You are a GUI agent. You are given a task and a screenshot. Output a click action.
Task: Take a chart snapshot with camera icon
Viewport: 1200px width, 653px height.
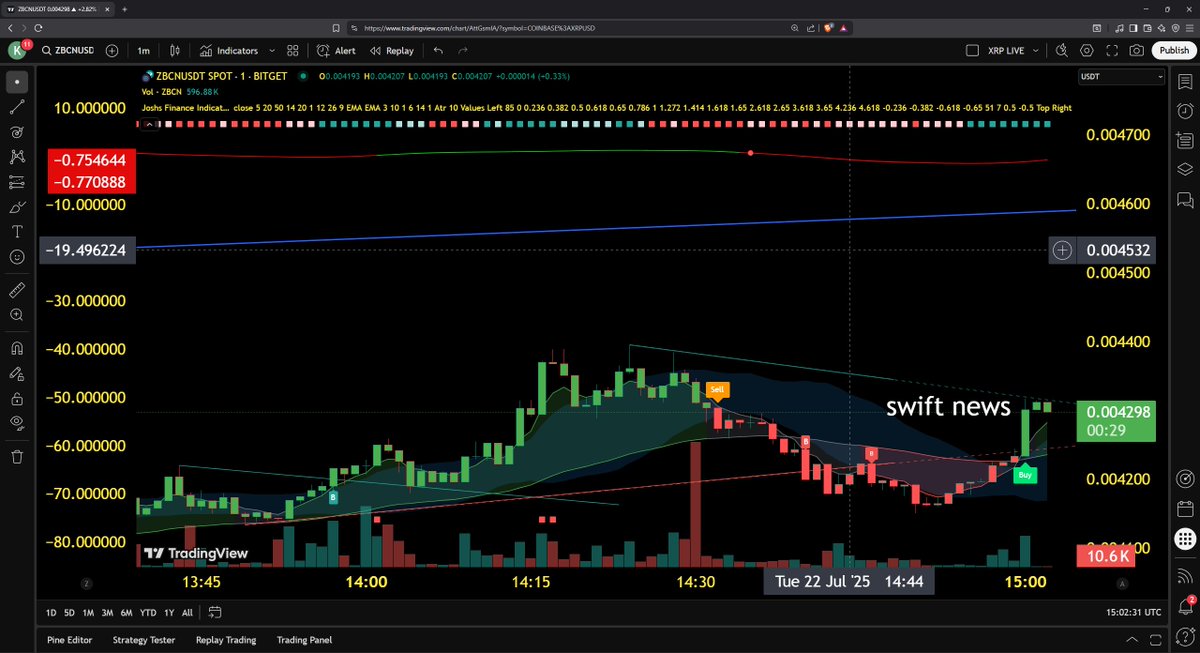[1137, 50]
